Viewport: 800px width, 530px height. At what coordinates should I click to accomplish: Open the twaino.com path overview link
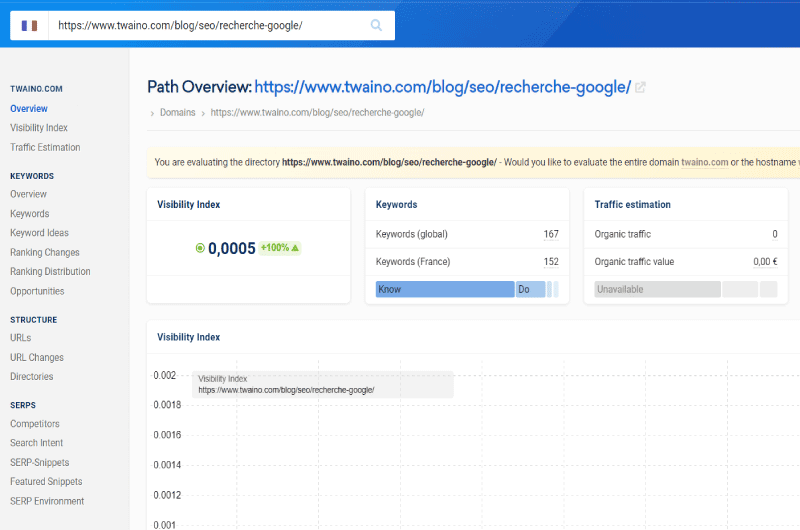click(442, 87)
